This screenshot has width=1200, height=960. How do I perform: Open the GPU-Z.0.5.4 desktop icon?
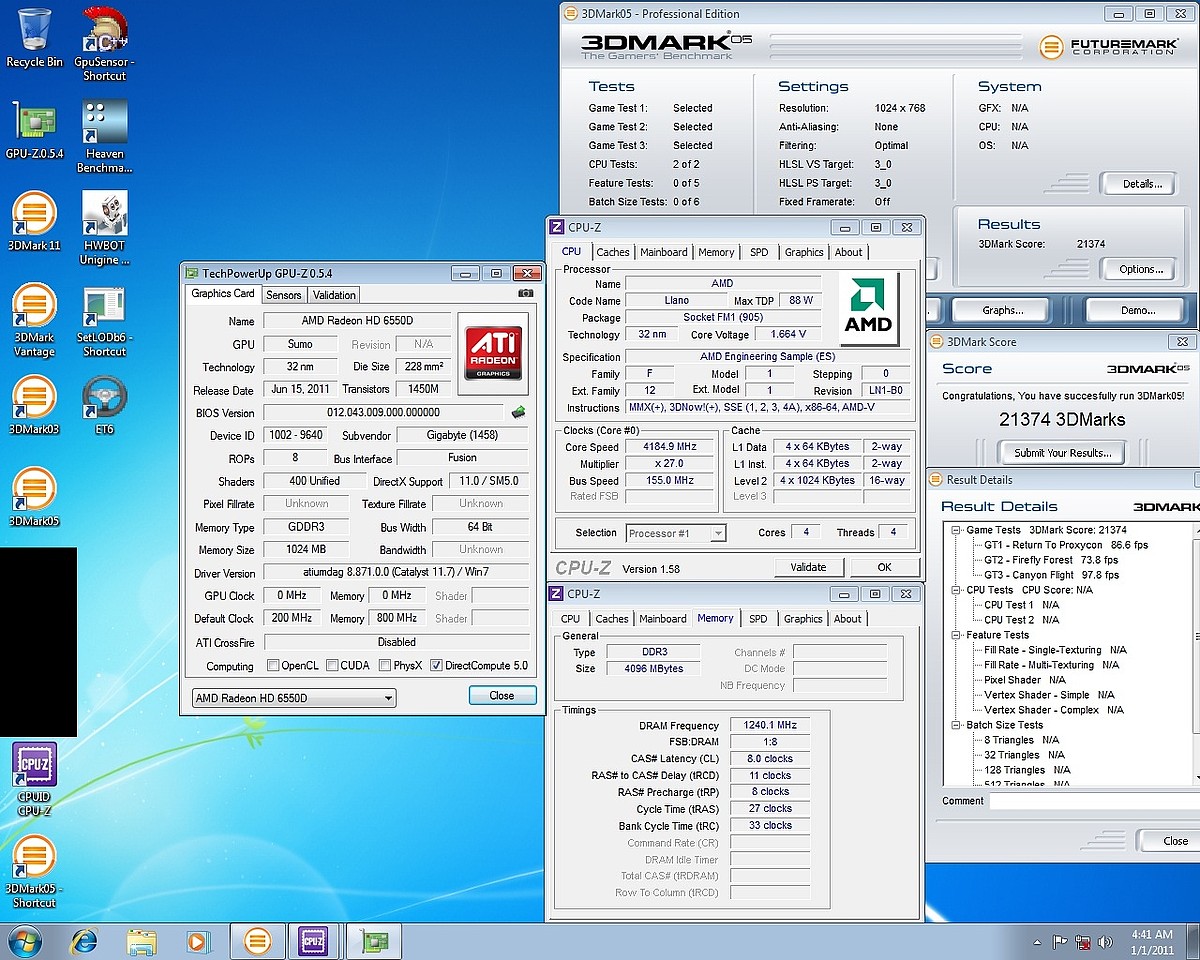(34, 130)
